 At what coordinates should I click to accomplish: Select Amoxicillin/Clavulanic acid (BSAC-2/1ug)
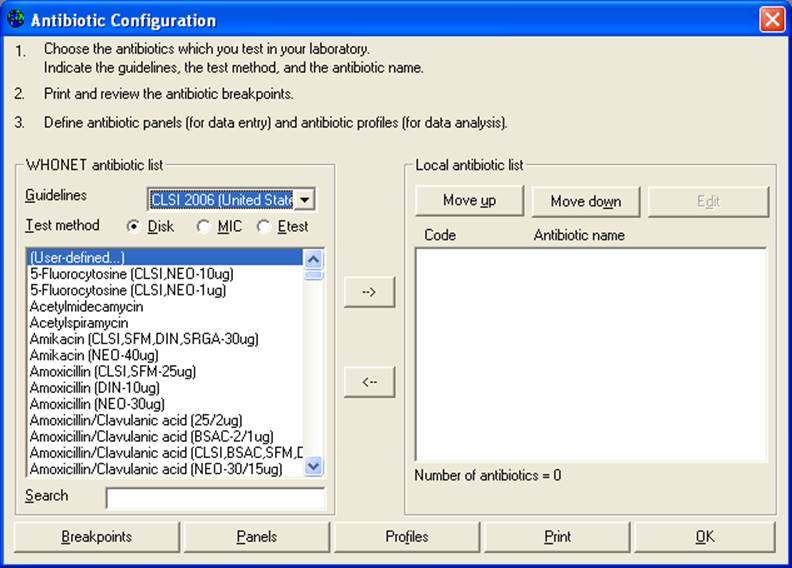165,436
